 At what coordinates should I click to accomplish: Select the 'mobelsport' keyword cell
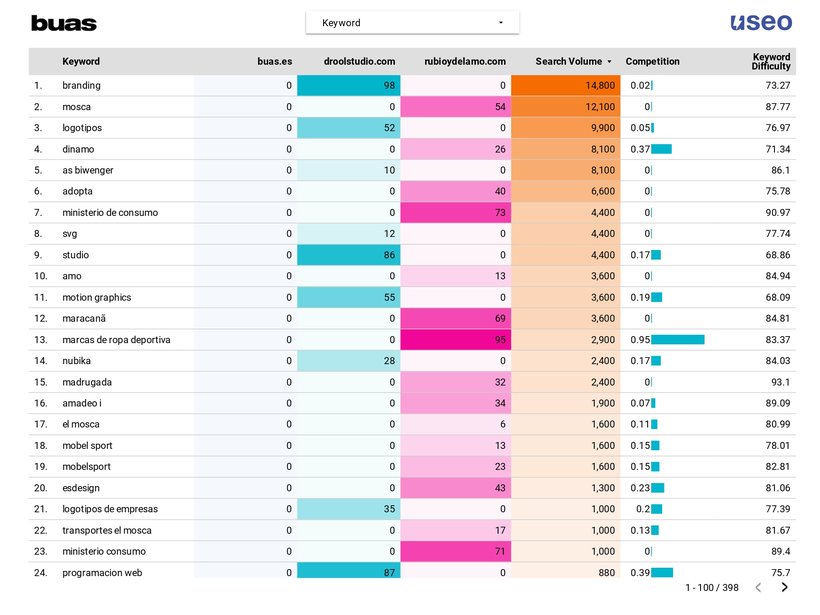click(x=86, y=466)
